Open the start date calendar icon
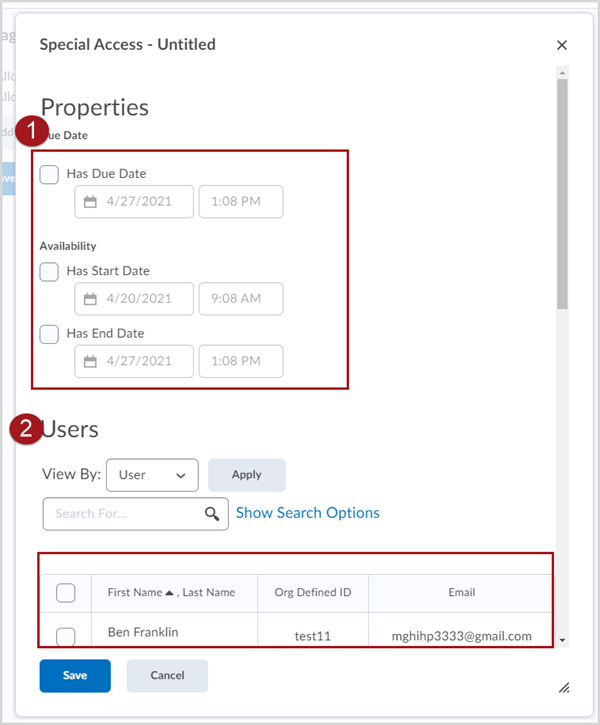This screenshot has height=725, width=600. pos(90,299)
